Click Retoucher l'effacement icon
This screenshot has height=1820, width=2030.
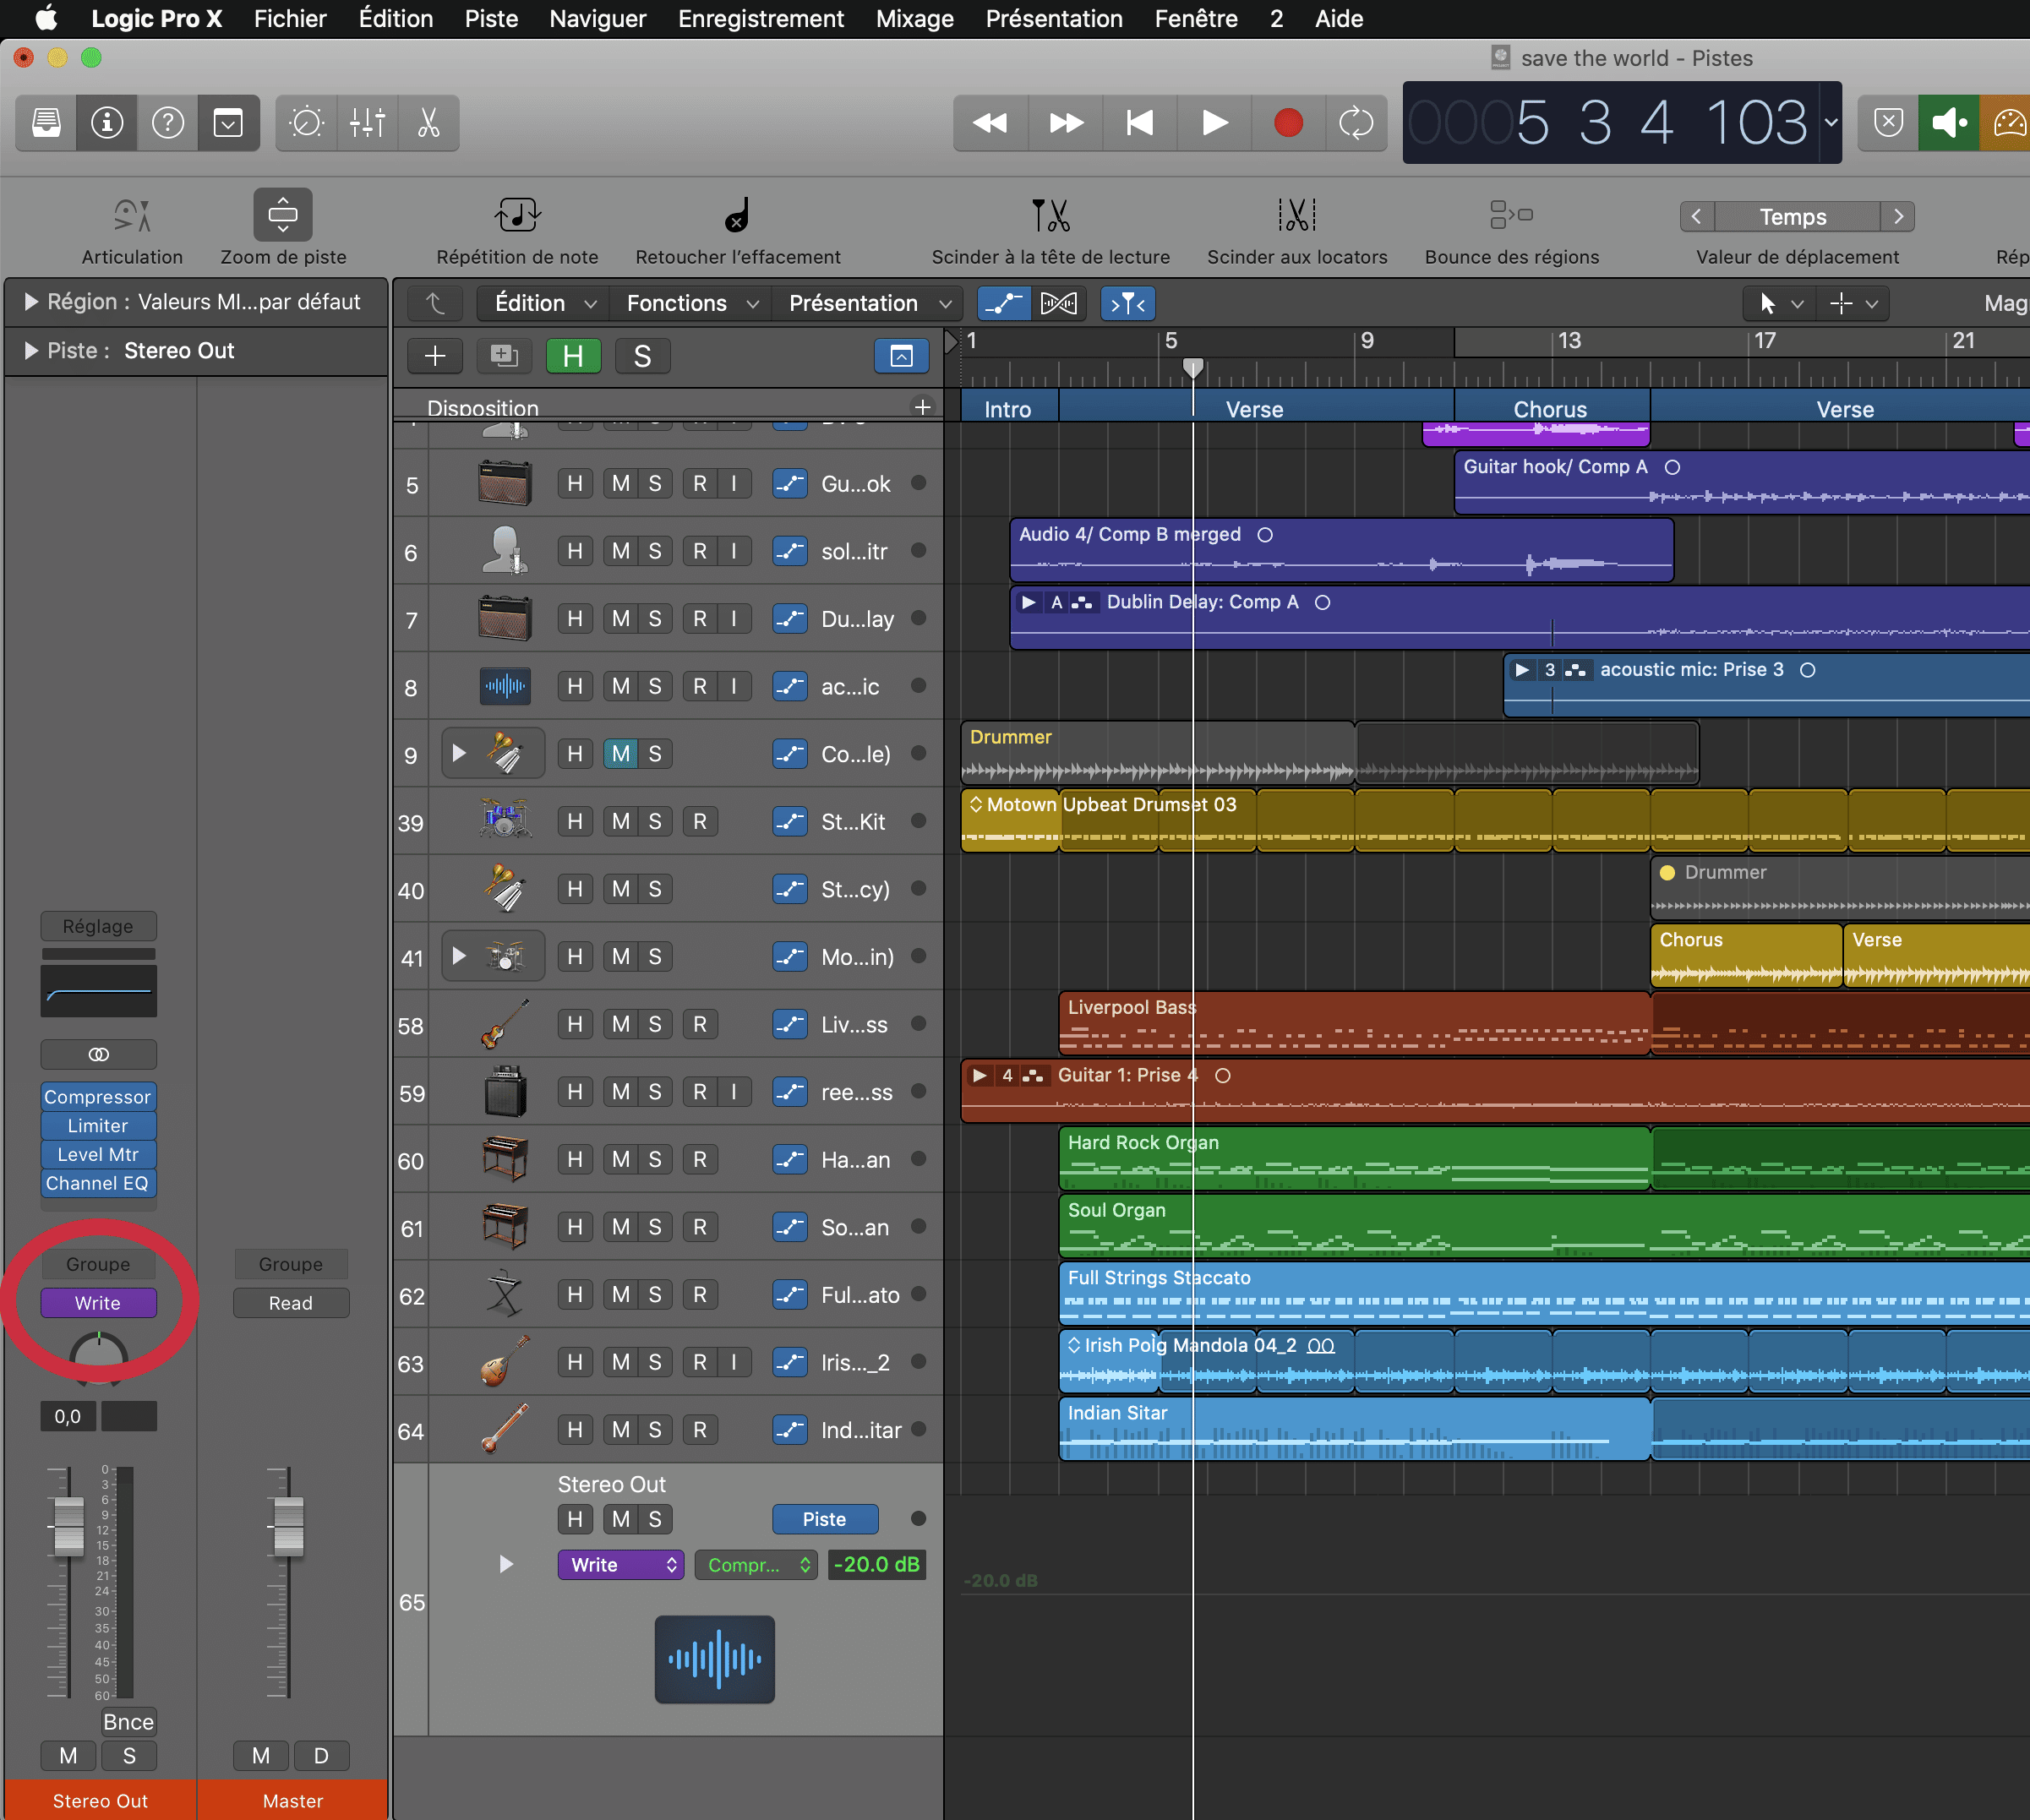click(737, 215)
